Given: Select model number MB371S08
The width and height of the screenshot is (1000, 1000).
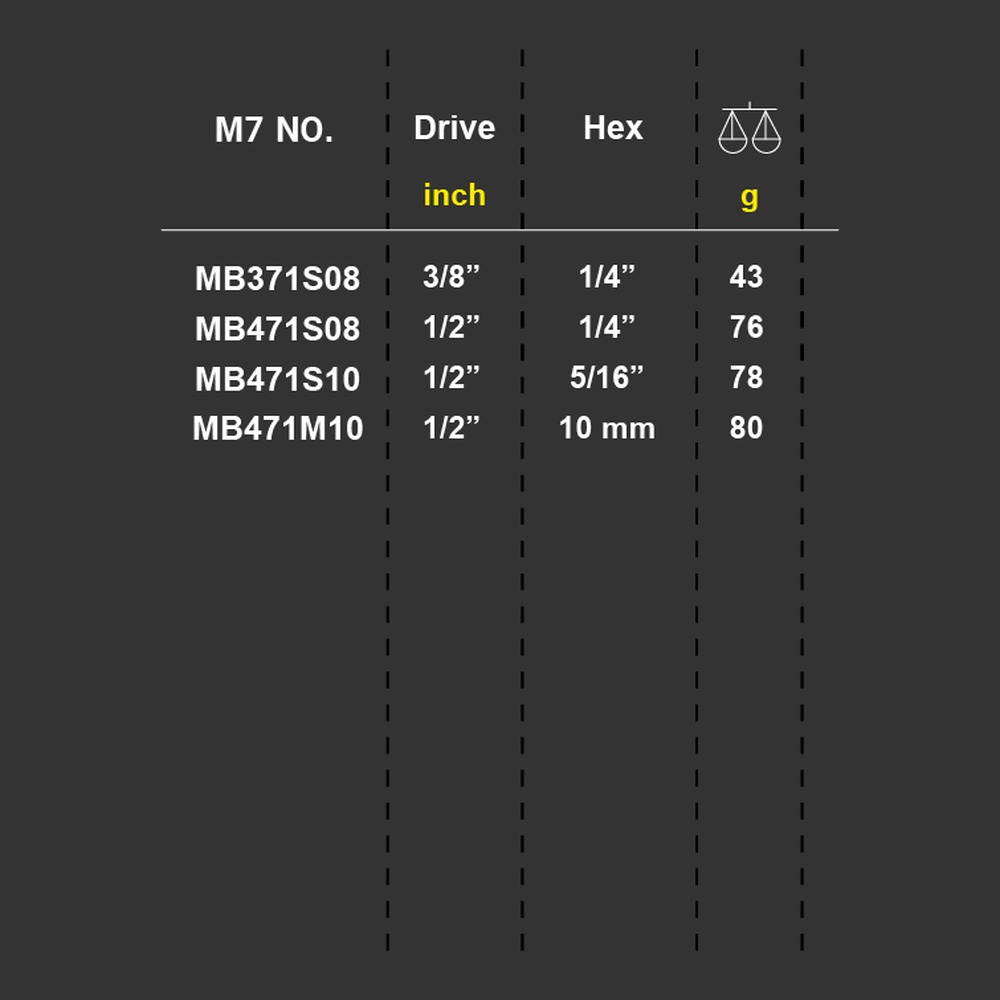Looking at the screenshot, I should [x=277, y=279].
